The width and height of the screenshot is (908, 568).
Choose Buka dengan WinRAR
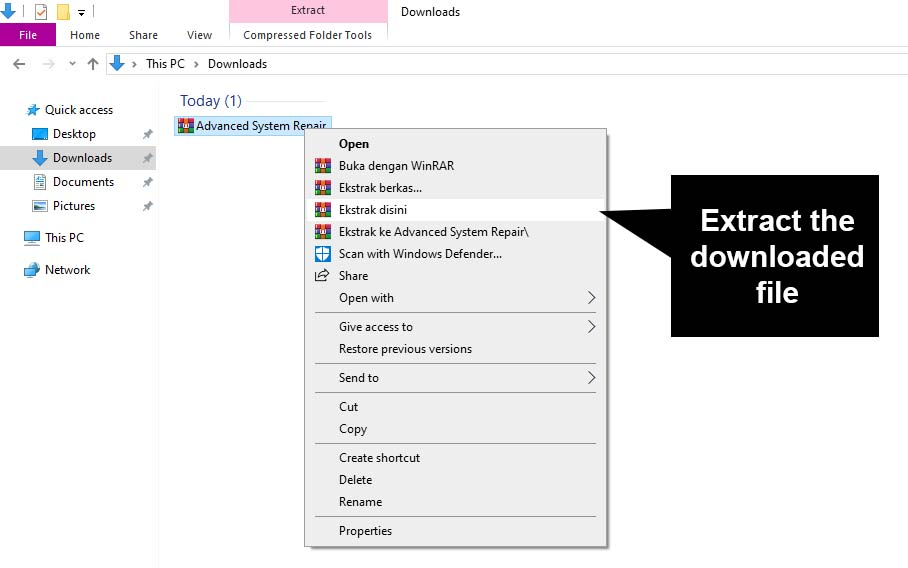pos(455,166)
